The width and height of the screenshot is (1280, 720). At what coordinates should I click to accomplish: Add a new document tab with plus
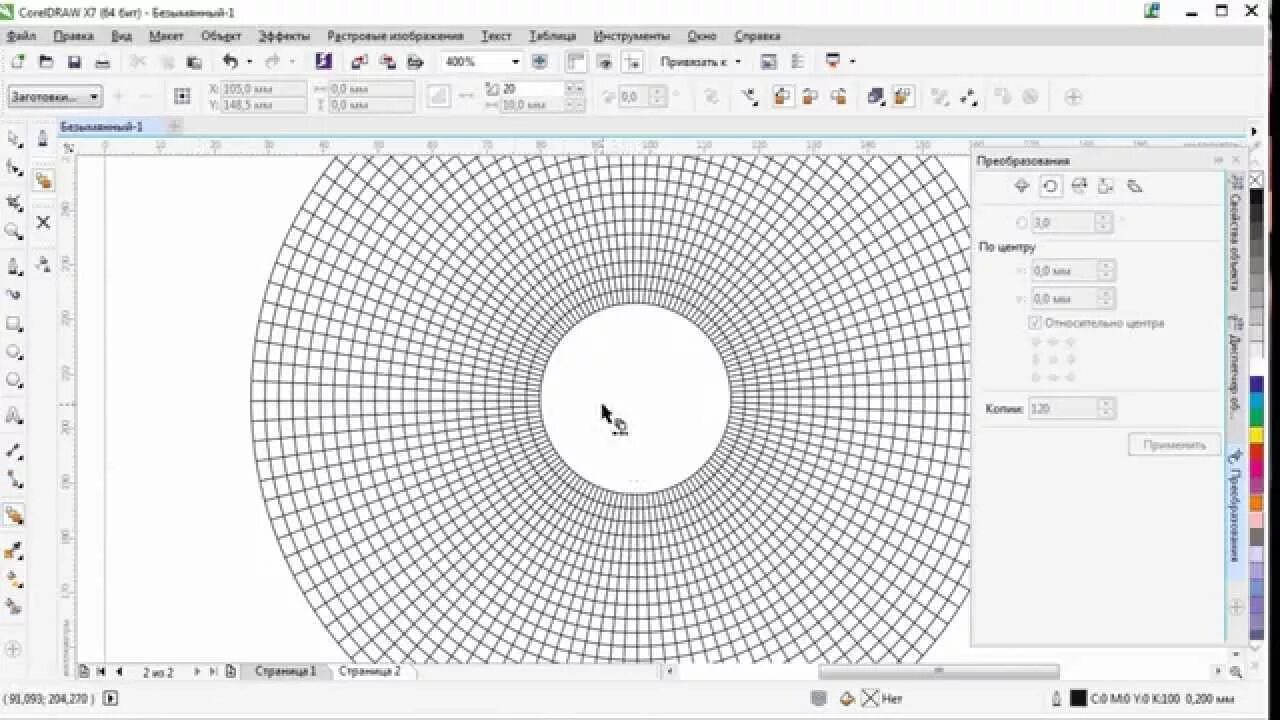[x=175, y=127]
